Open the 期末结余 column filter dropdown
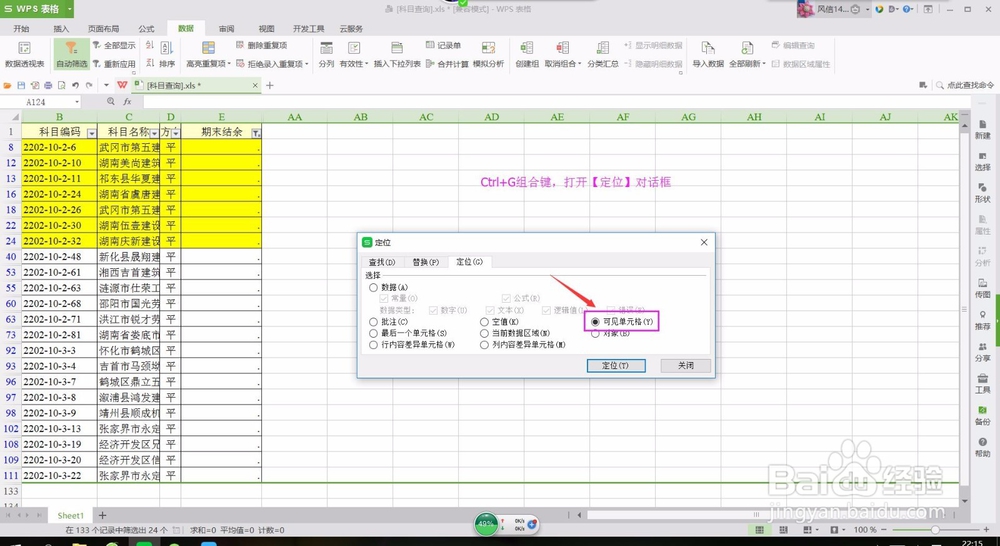 (x=256, y=133)
